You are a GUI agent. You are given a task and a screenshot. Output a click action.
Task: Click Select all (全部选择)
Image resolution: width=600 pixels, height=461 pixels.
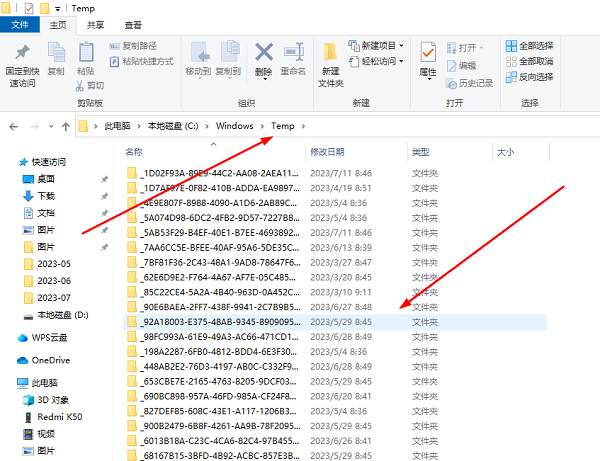click(529, 46)
